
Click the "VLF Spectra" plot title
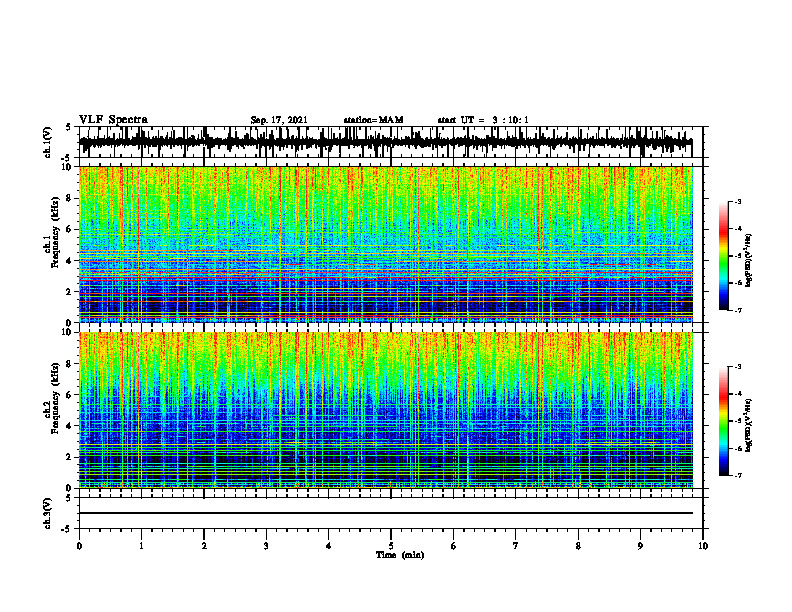pos(113,119)
